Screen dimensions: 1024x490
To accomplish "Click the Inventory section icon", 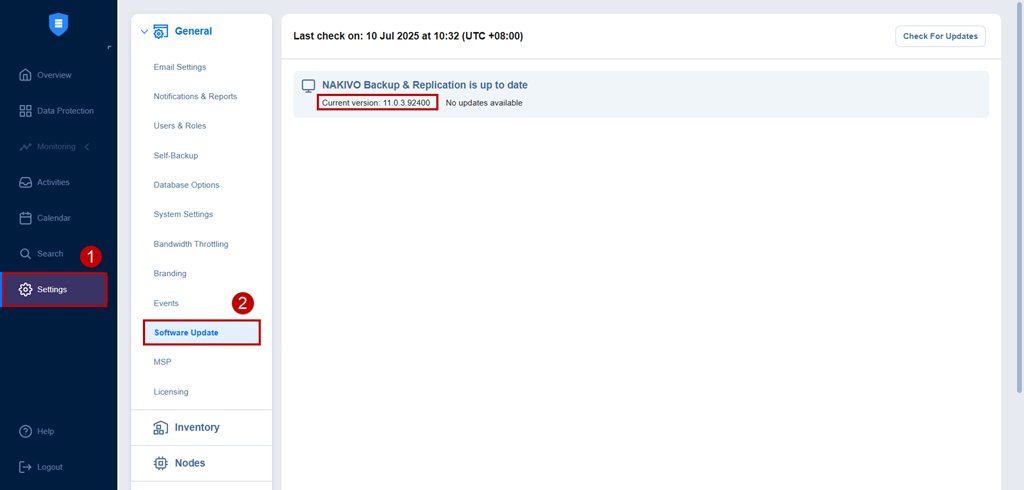I will point(161,427).
